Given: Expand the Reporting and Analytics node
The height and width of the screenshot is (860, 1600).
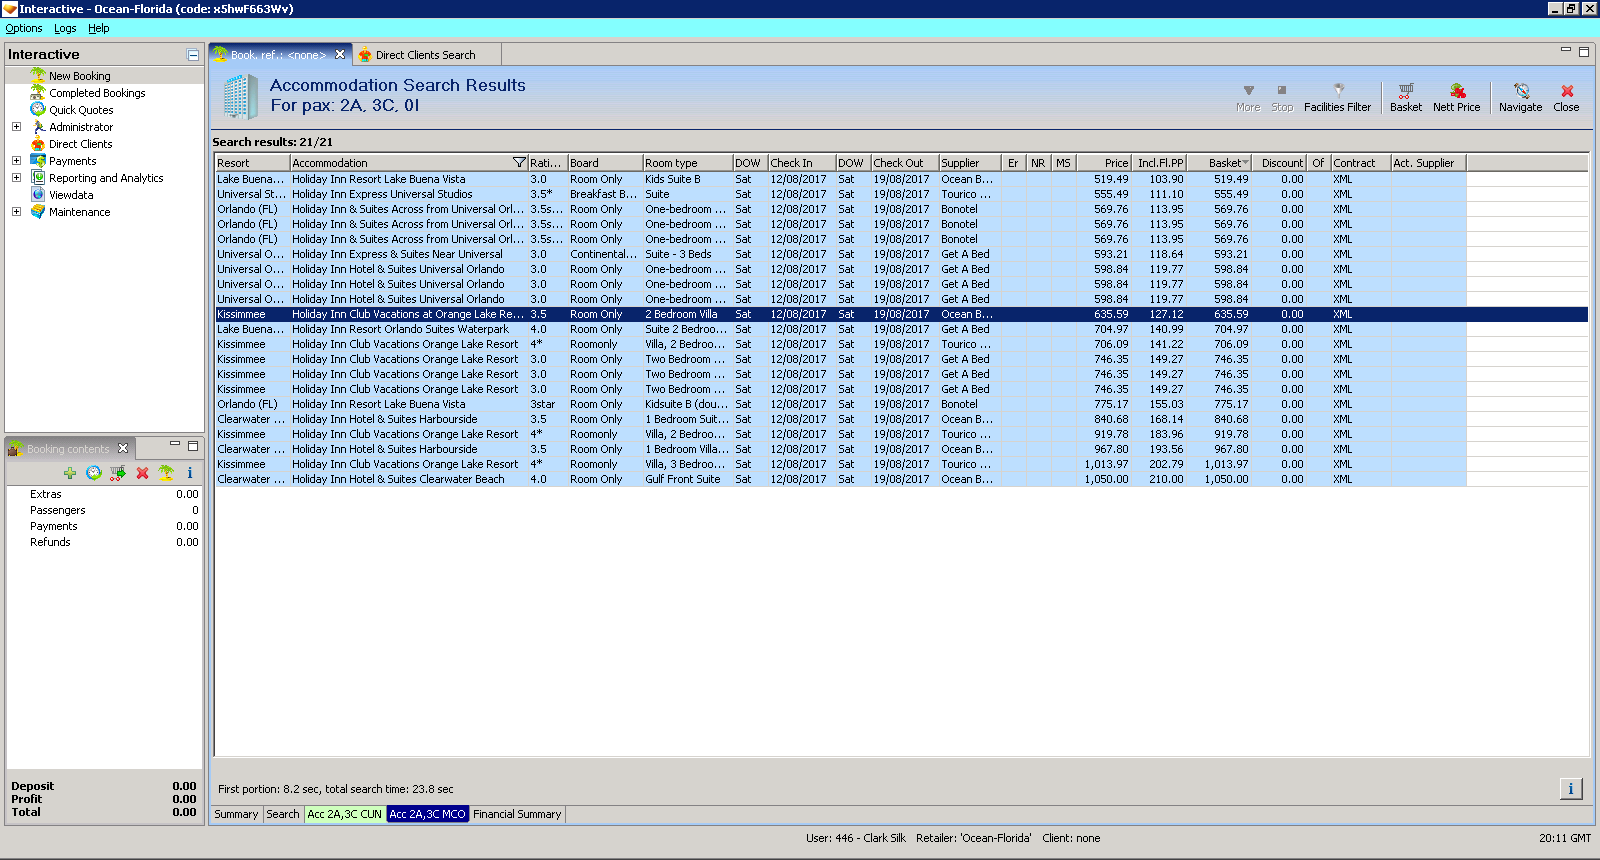Looking at the screenshot, I should pyautogui.click(x=16, y=178).
